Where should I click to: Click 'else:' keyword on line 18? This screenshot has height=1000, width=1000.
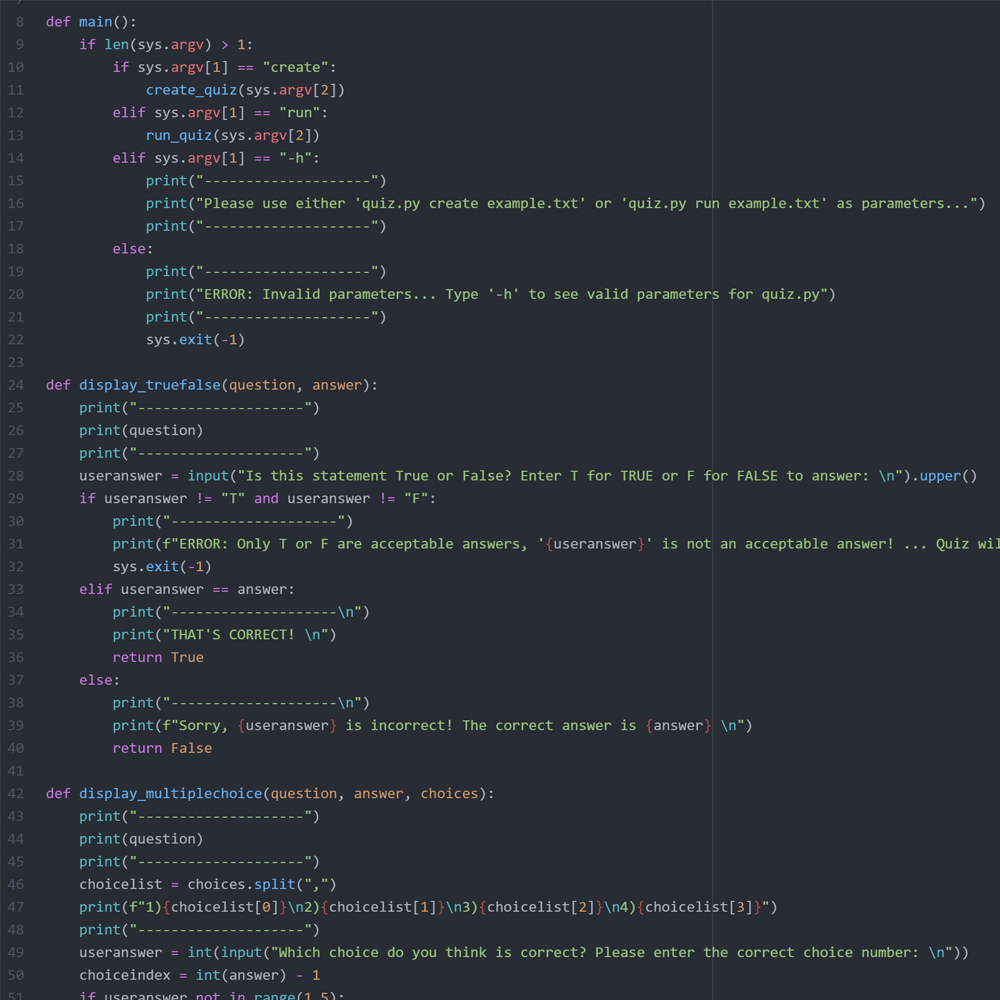click(x=133, y=249)
